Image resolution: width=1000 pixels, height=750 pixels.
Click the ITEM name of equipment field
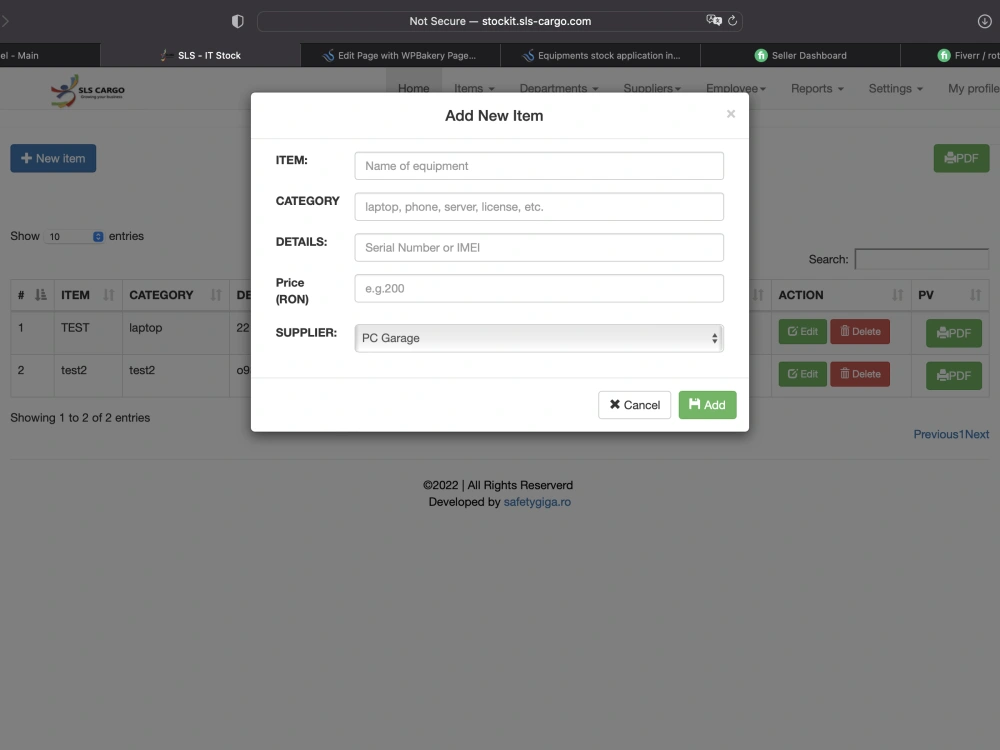(x=539, y=166)
